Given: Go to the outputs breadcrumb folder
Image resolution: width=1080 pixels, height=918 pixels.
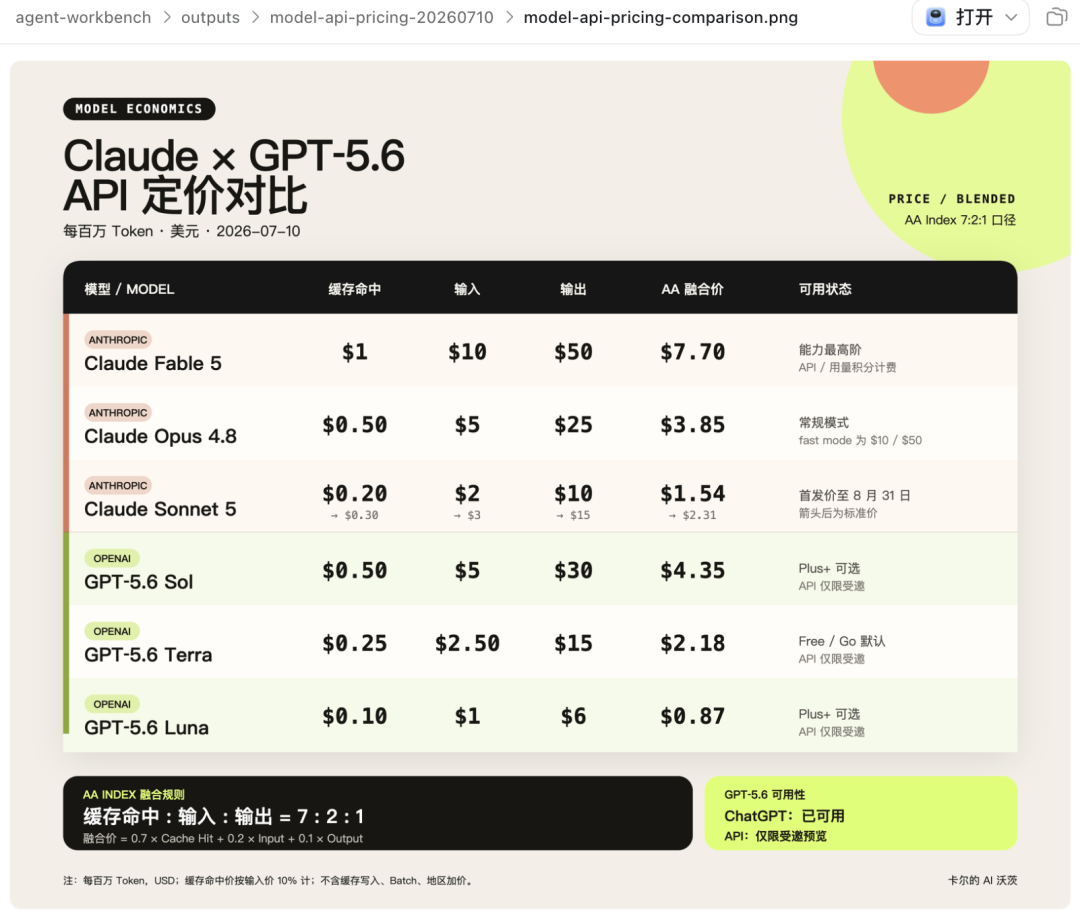Looking at the screenshot, I should coord(210,17).
